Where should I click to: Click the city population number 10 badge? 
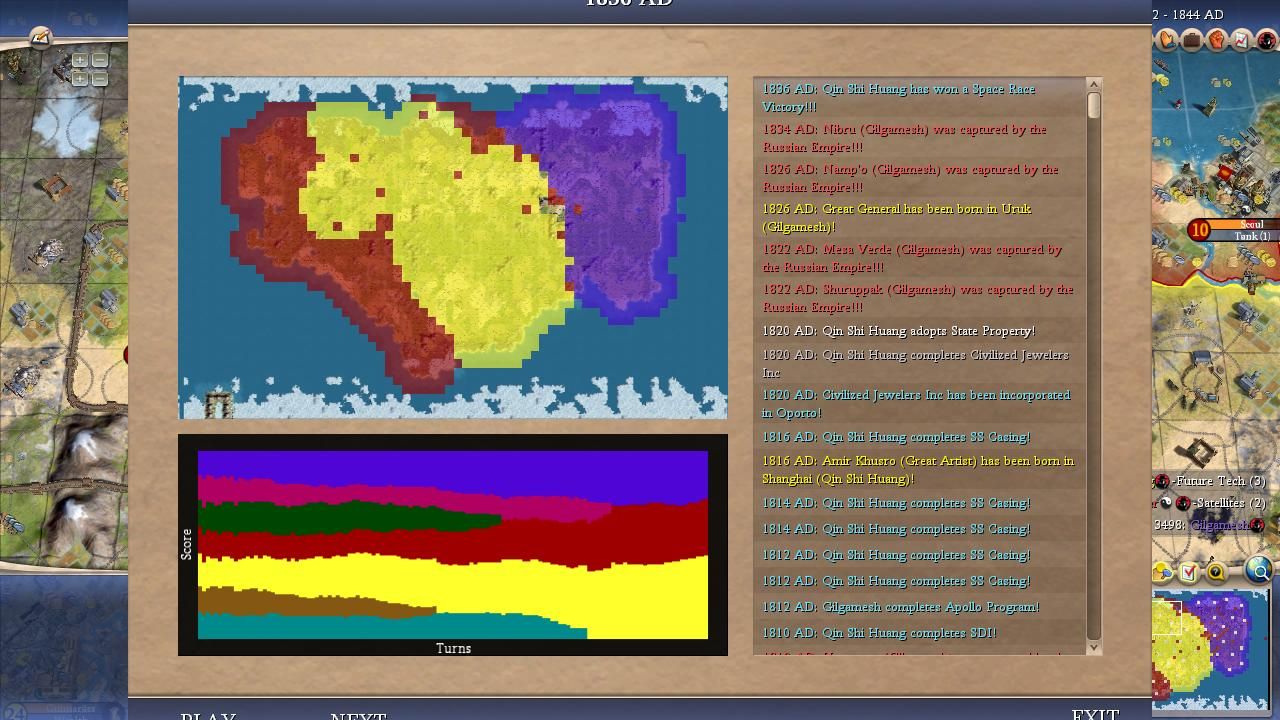(x=1198, y=230)
